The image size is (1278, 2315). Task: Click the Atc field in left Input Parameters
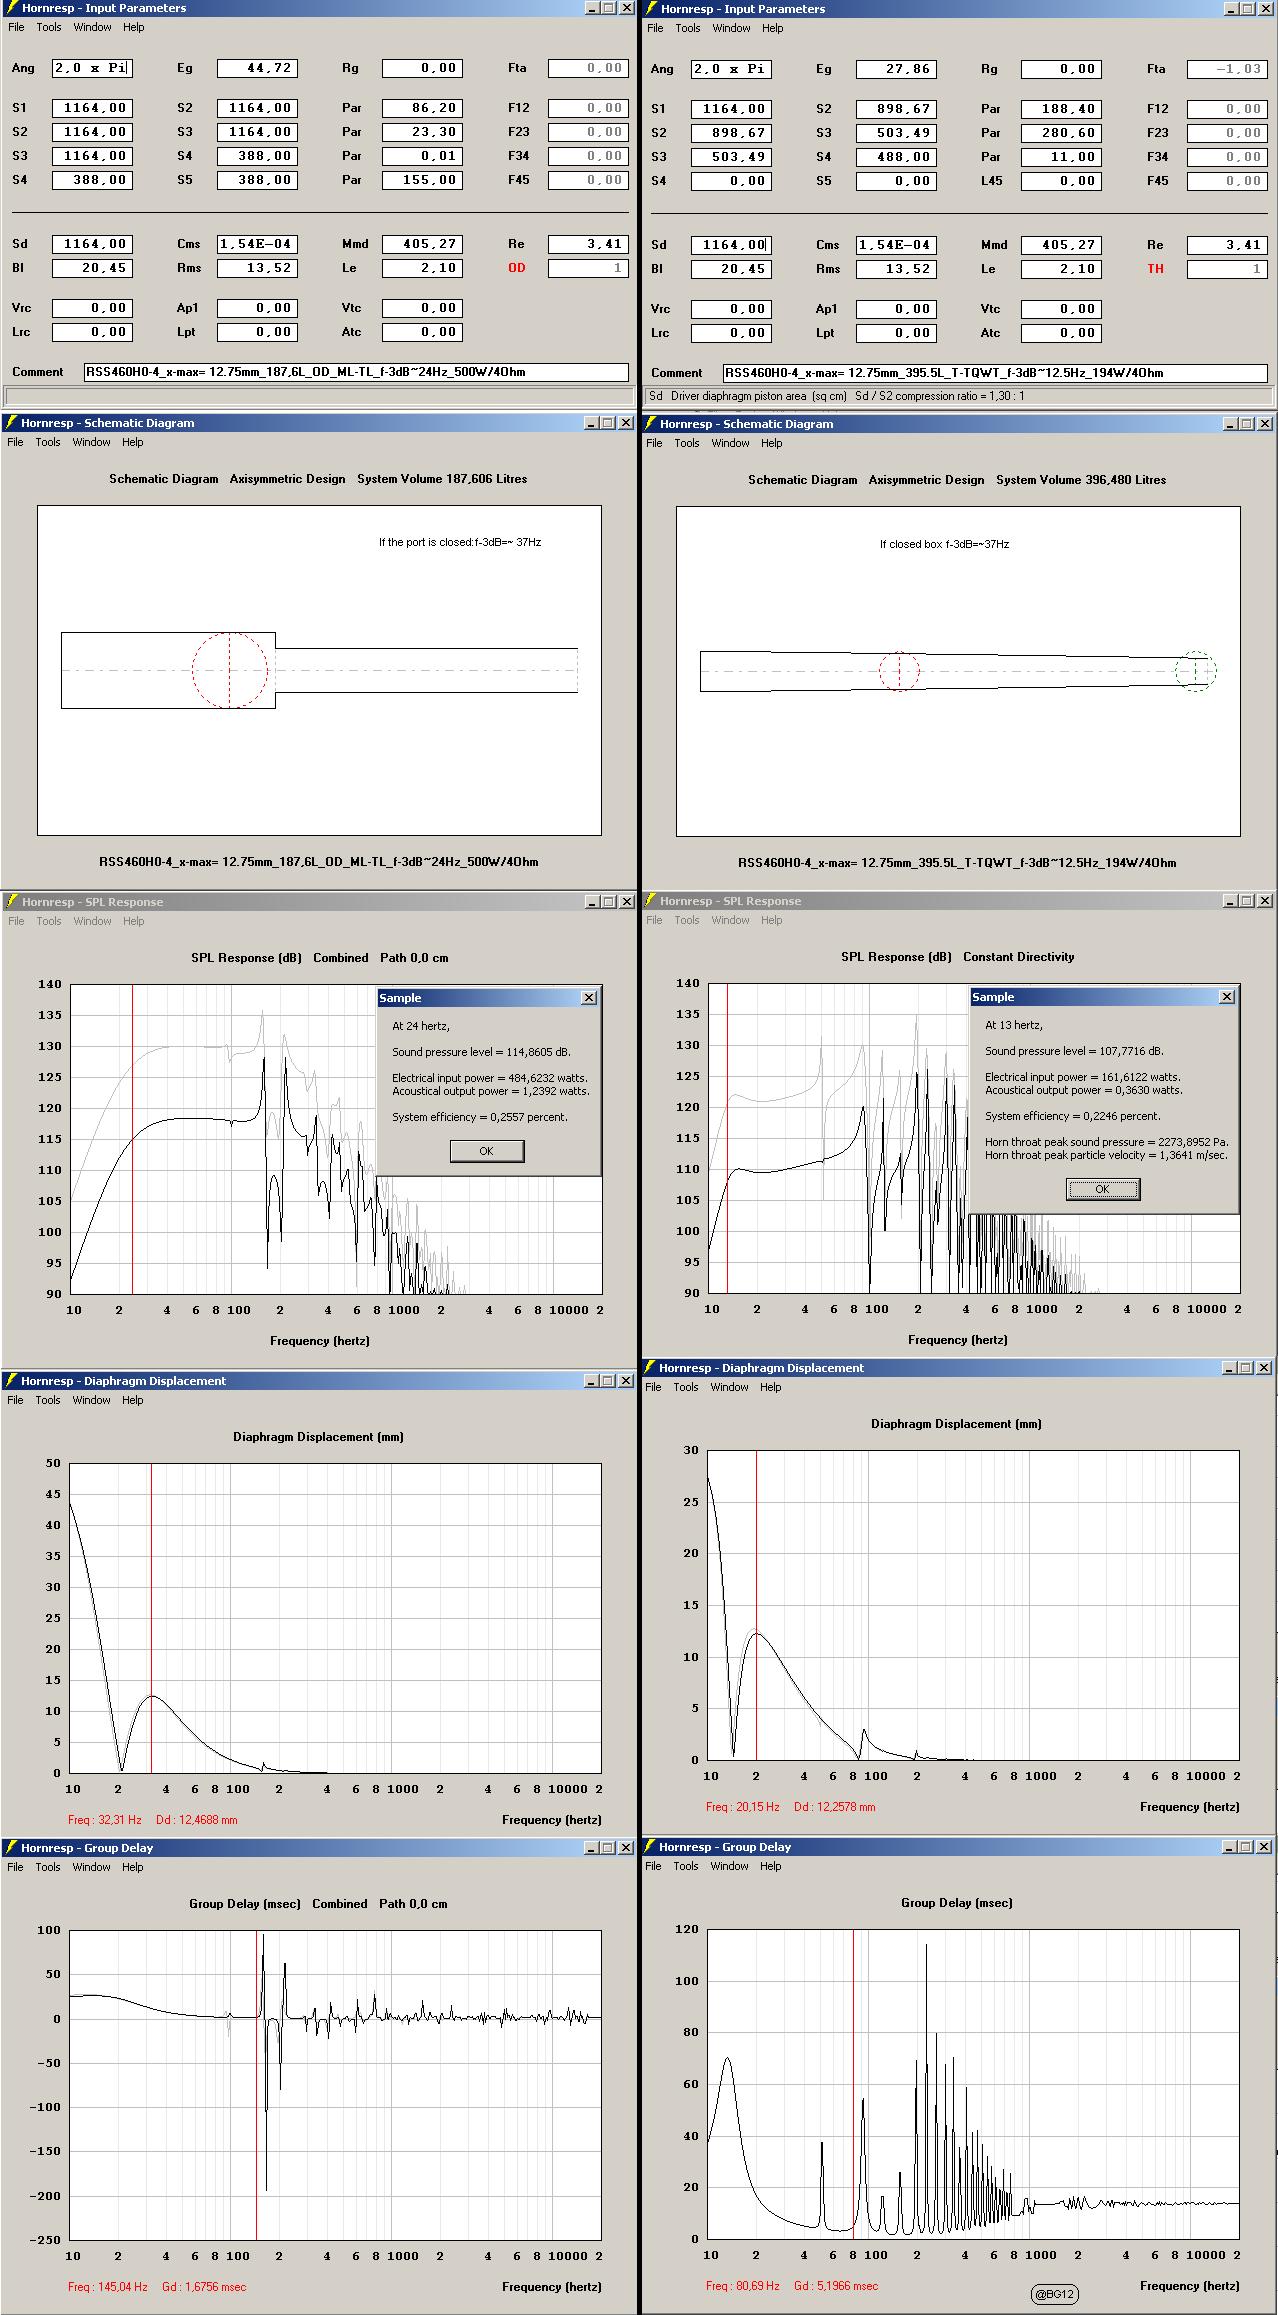point(422,332)
